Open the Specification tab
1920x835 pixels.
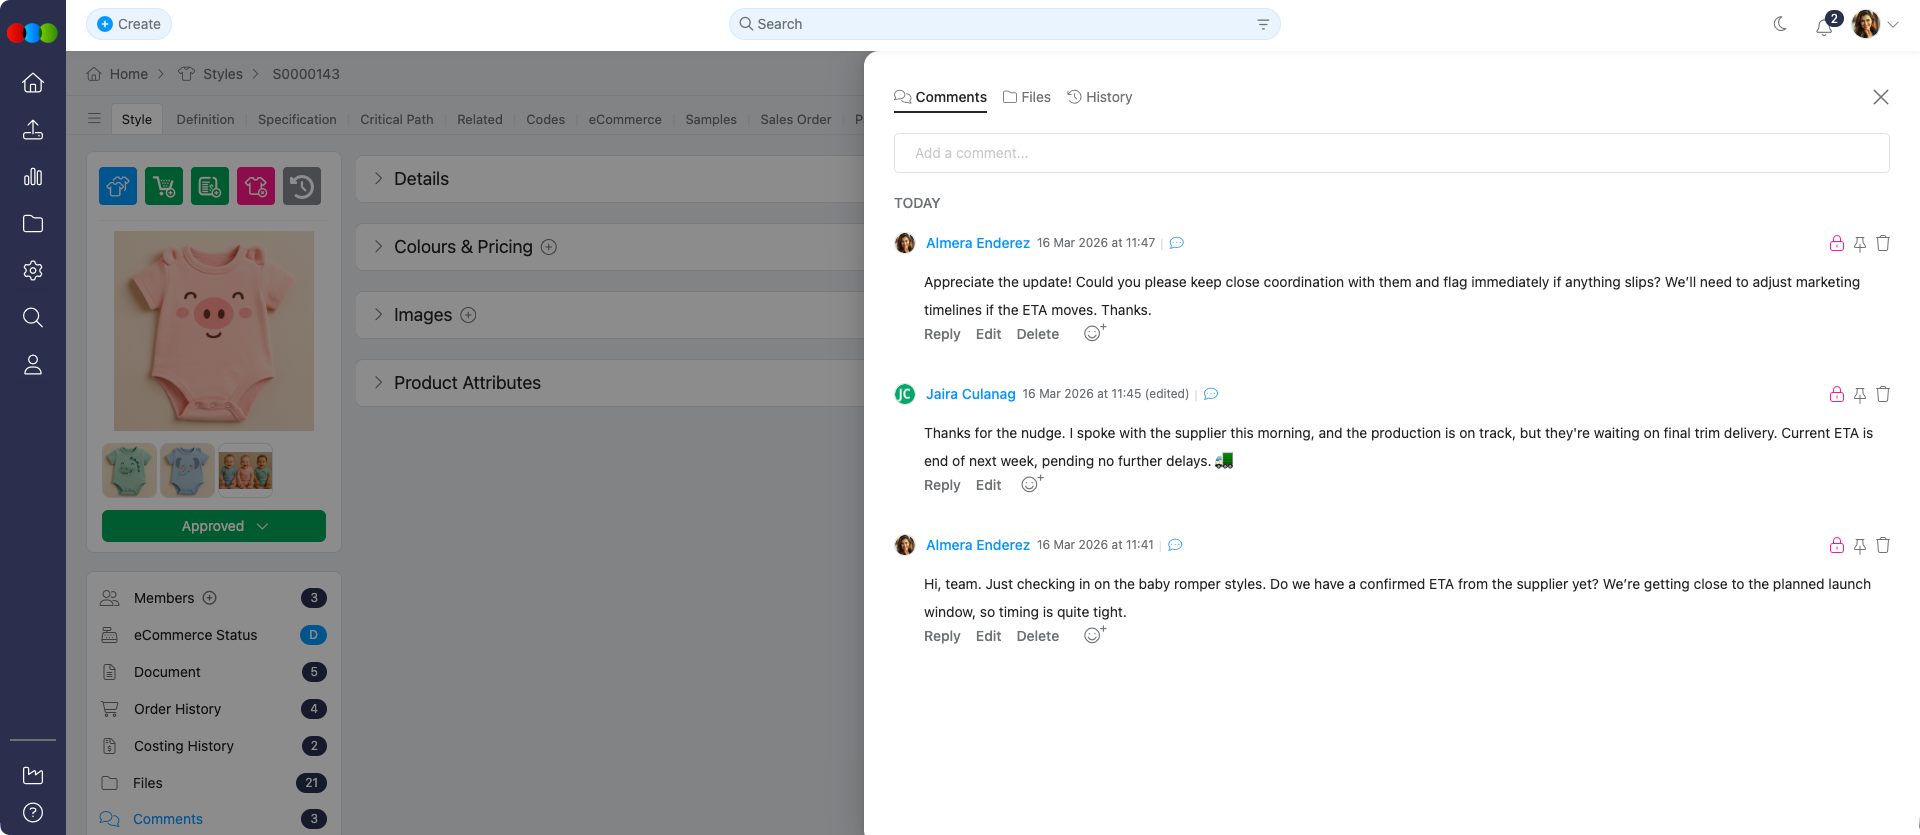coord(297,119)
